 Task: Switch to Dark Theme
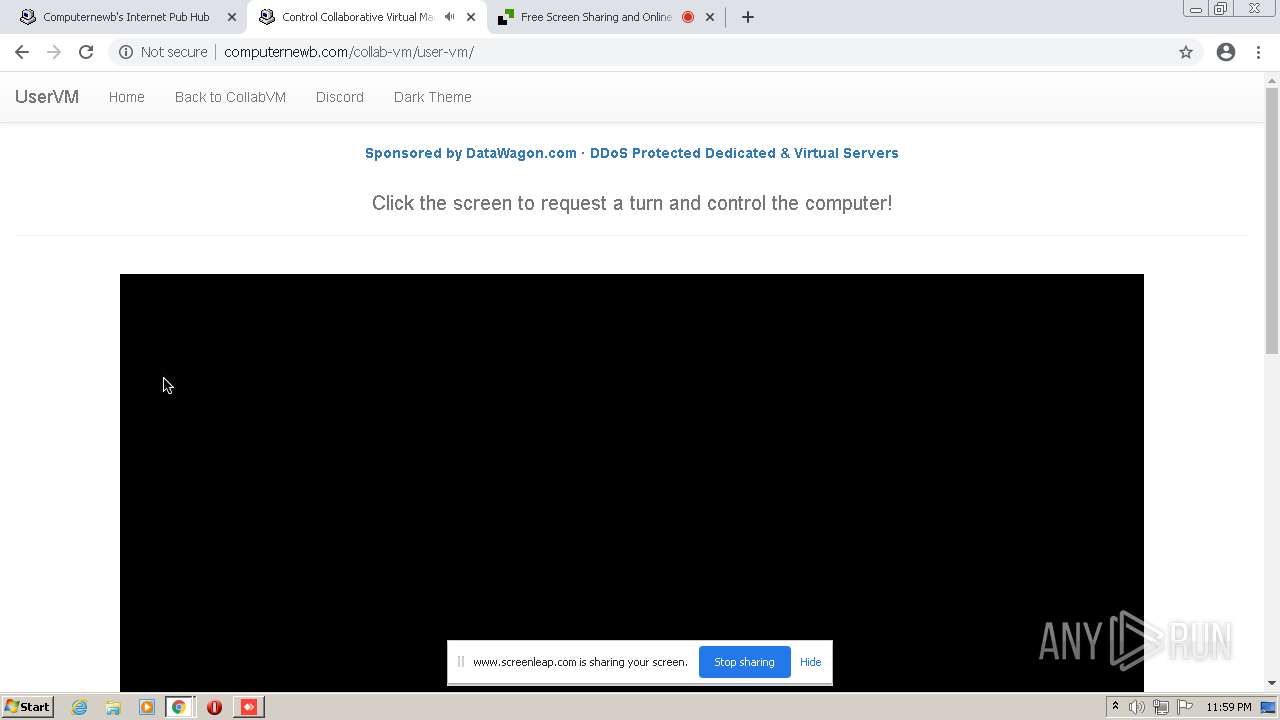coord(433,97)
